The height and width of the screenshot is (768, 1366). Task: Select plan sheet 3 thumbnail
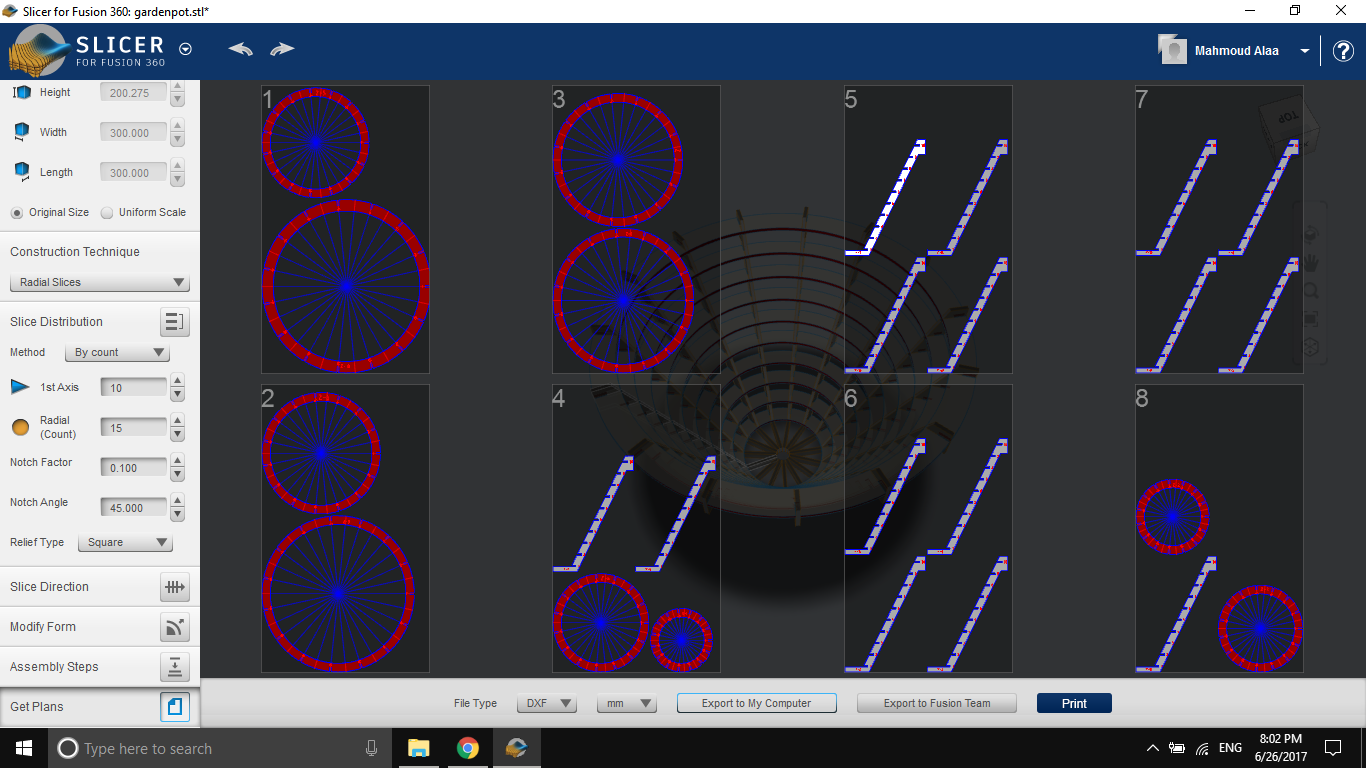[636, 229]
